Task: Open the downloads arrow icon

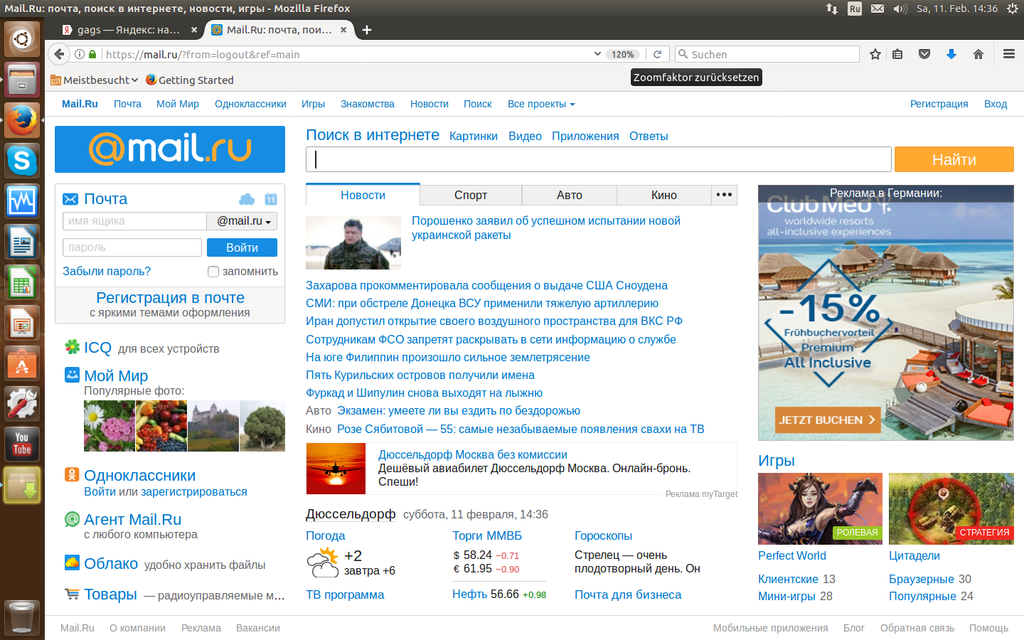Action: point(951,54)
